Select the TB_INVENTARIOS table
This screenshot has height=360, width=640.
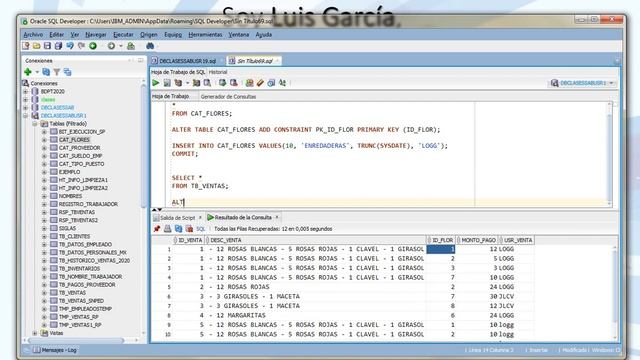coord(79,269)
